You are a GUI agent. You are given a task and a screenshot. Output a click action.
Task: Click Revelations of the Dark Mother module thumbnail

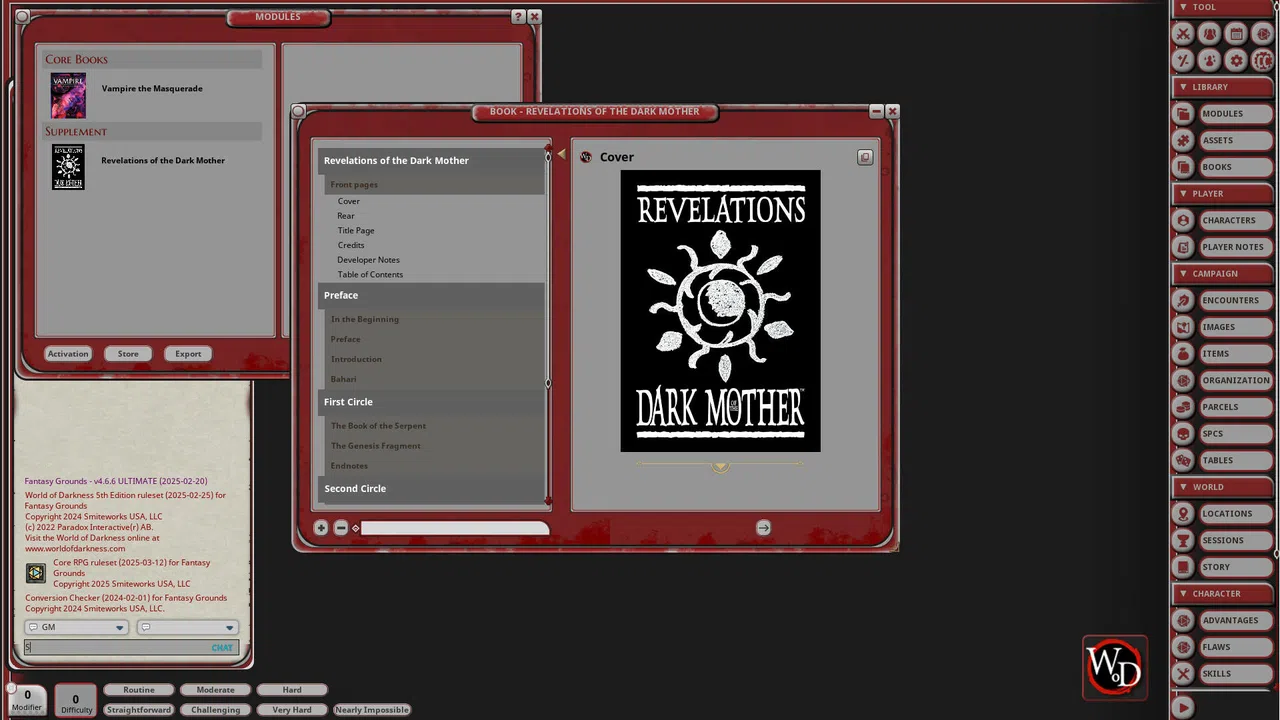(x=69, y=167)
